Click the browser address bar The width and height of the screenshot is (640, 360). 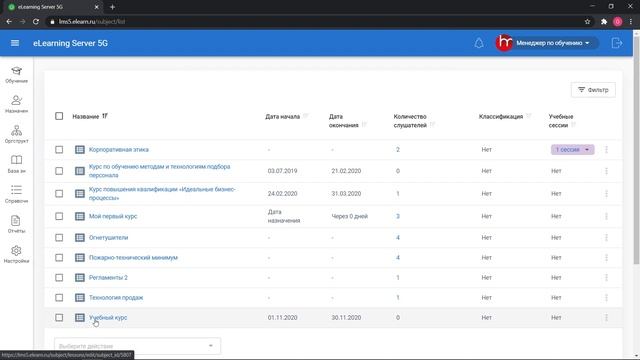(x=314, y=22)
